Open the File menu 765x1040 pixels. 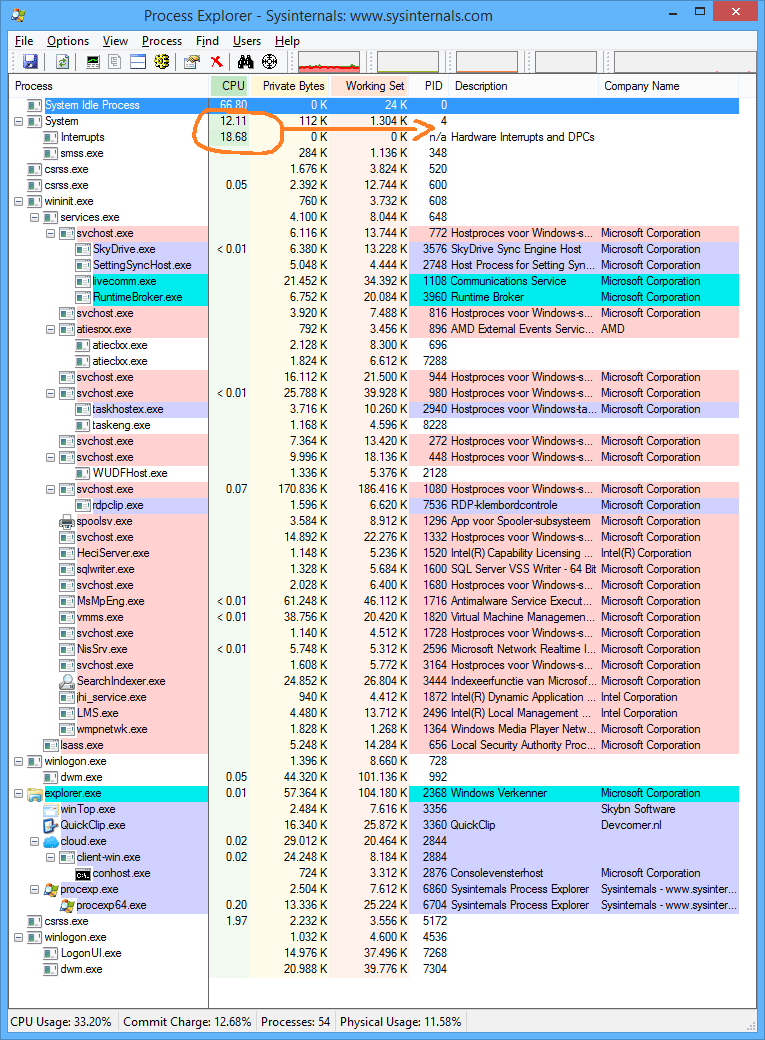tap(24, 41)
